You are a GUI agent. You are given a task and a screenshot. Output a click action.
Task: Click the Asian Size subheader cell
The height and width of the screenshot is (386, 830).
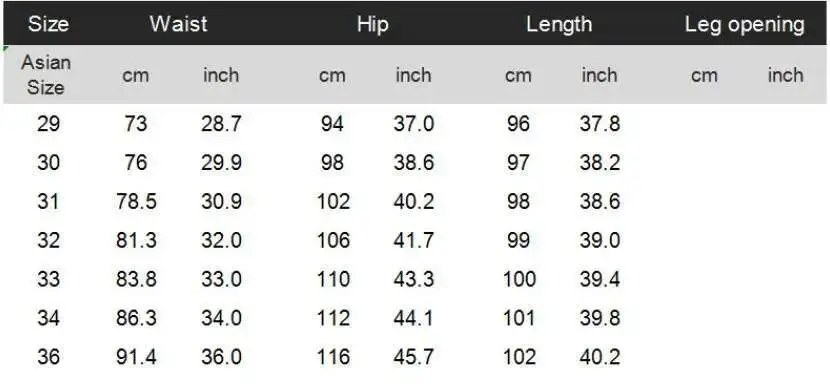pyautogui.click(x=46, y=75)
